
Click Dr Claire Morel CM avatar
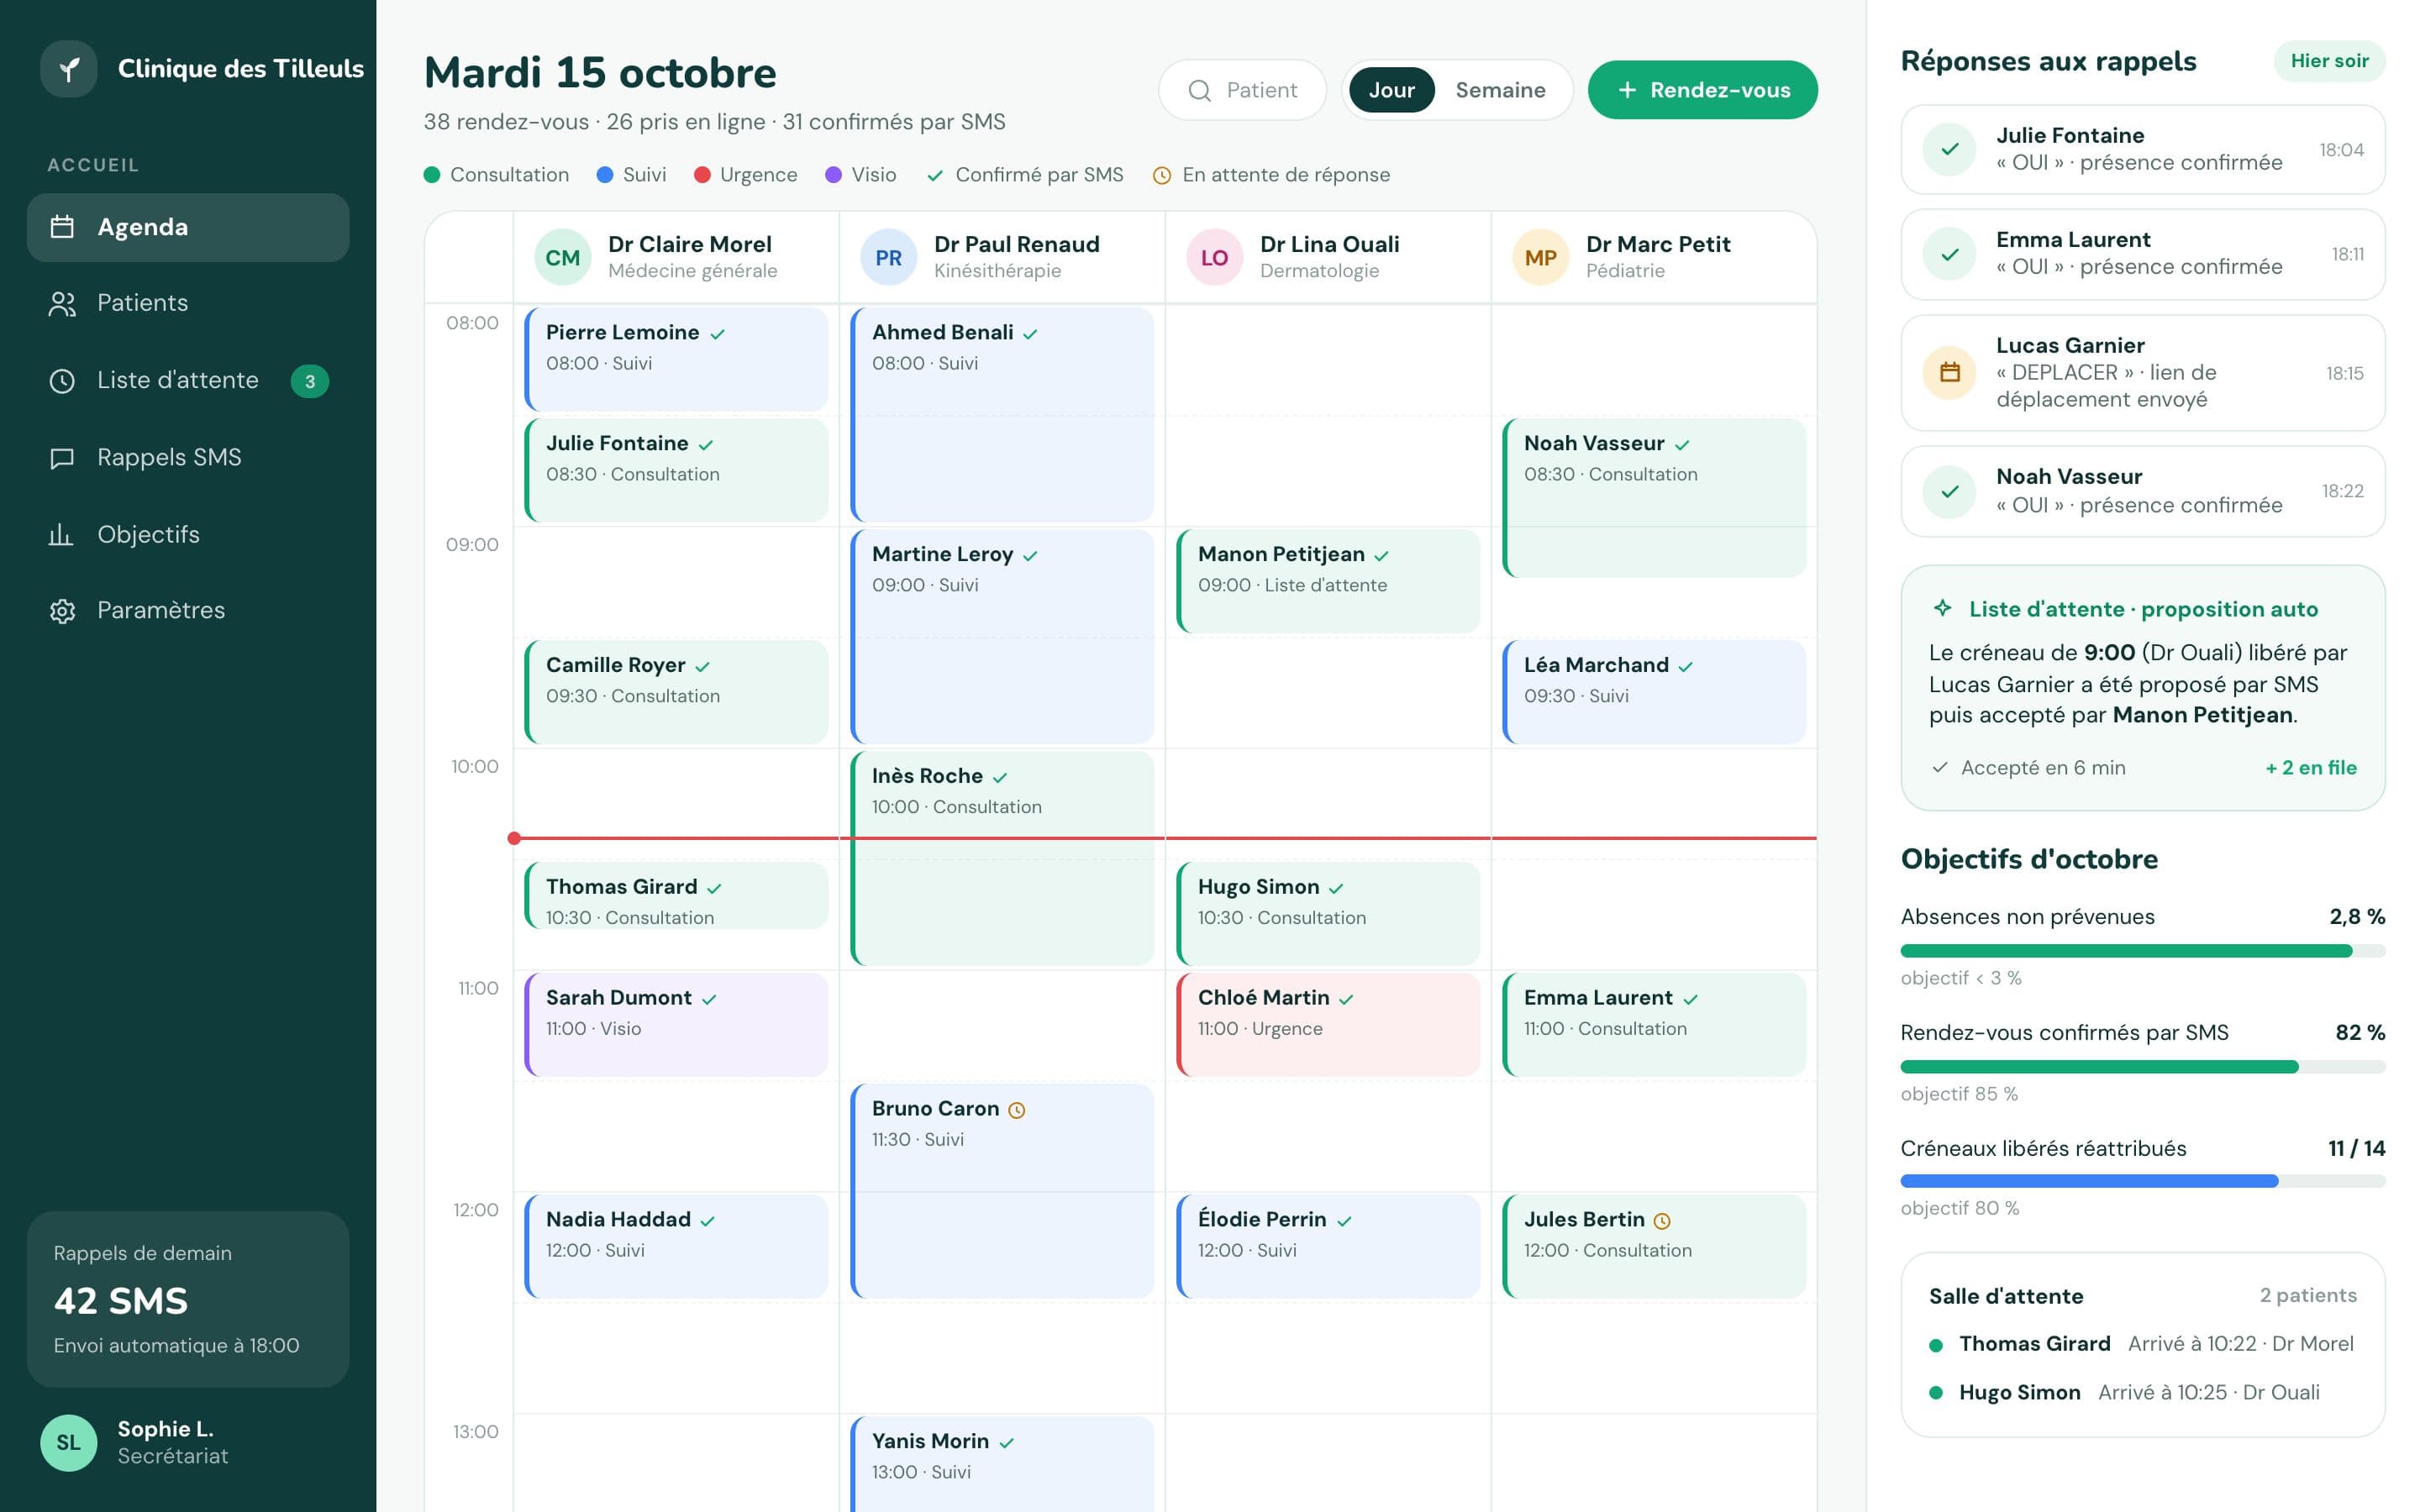(562, 258)
